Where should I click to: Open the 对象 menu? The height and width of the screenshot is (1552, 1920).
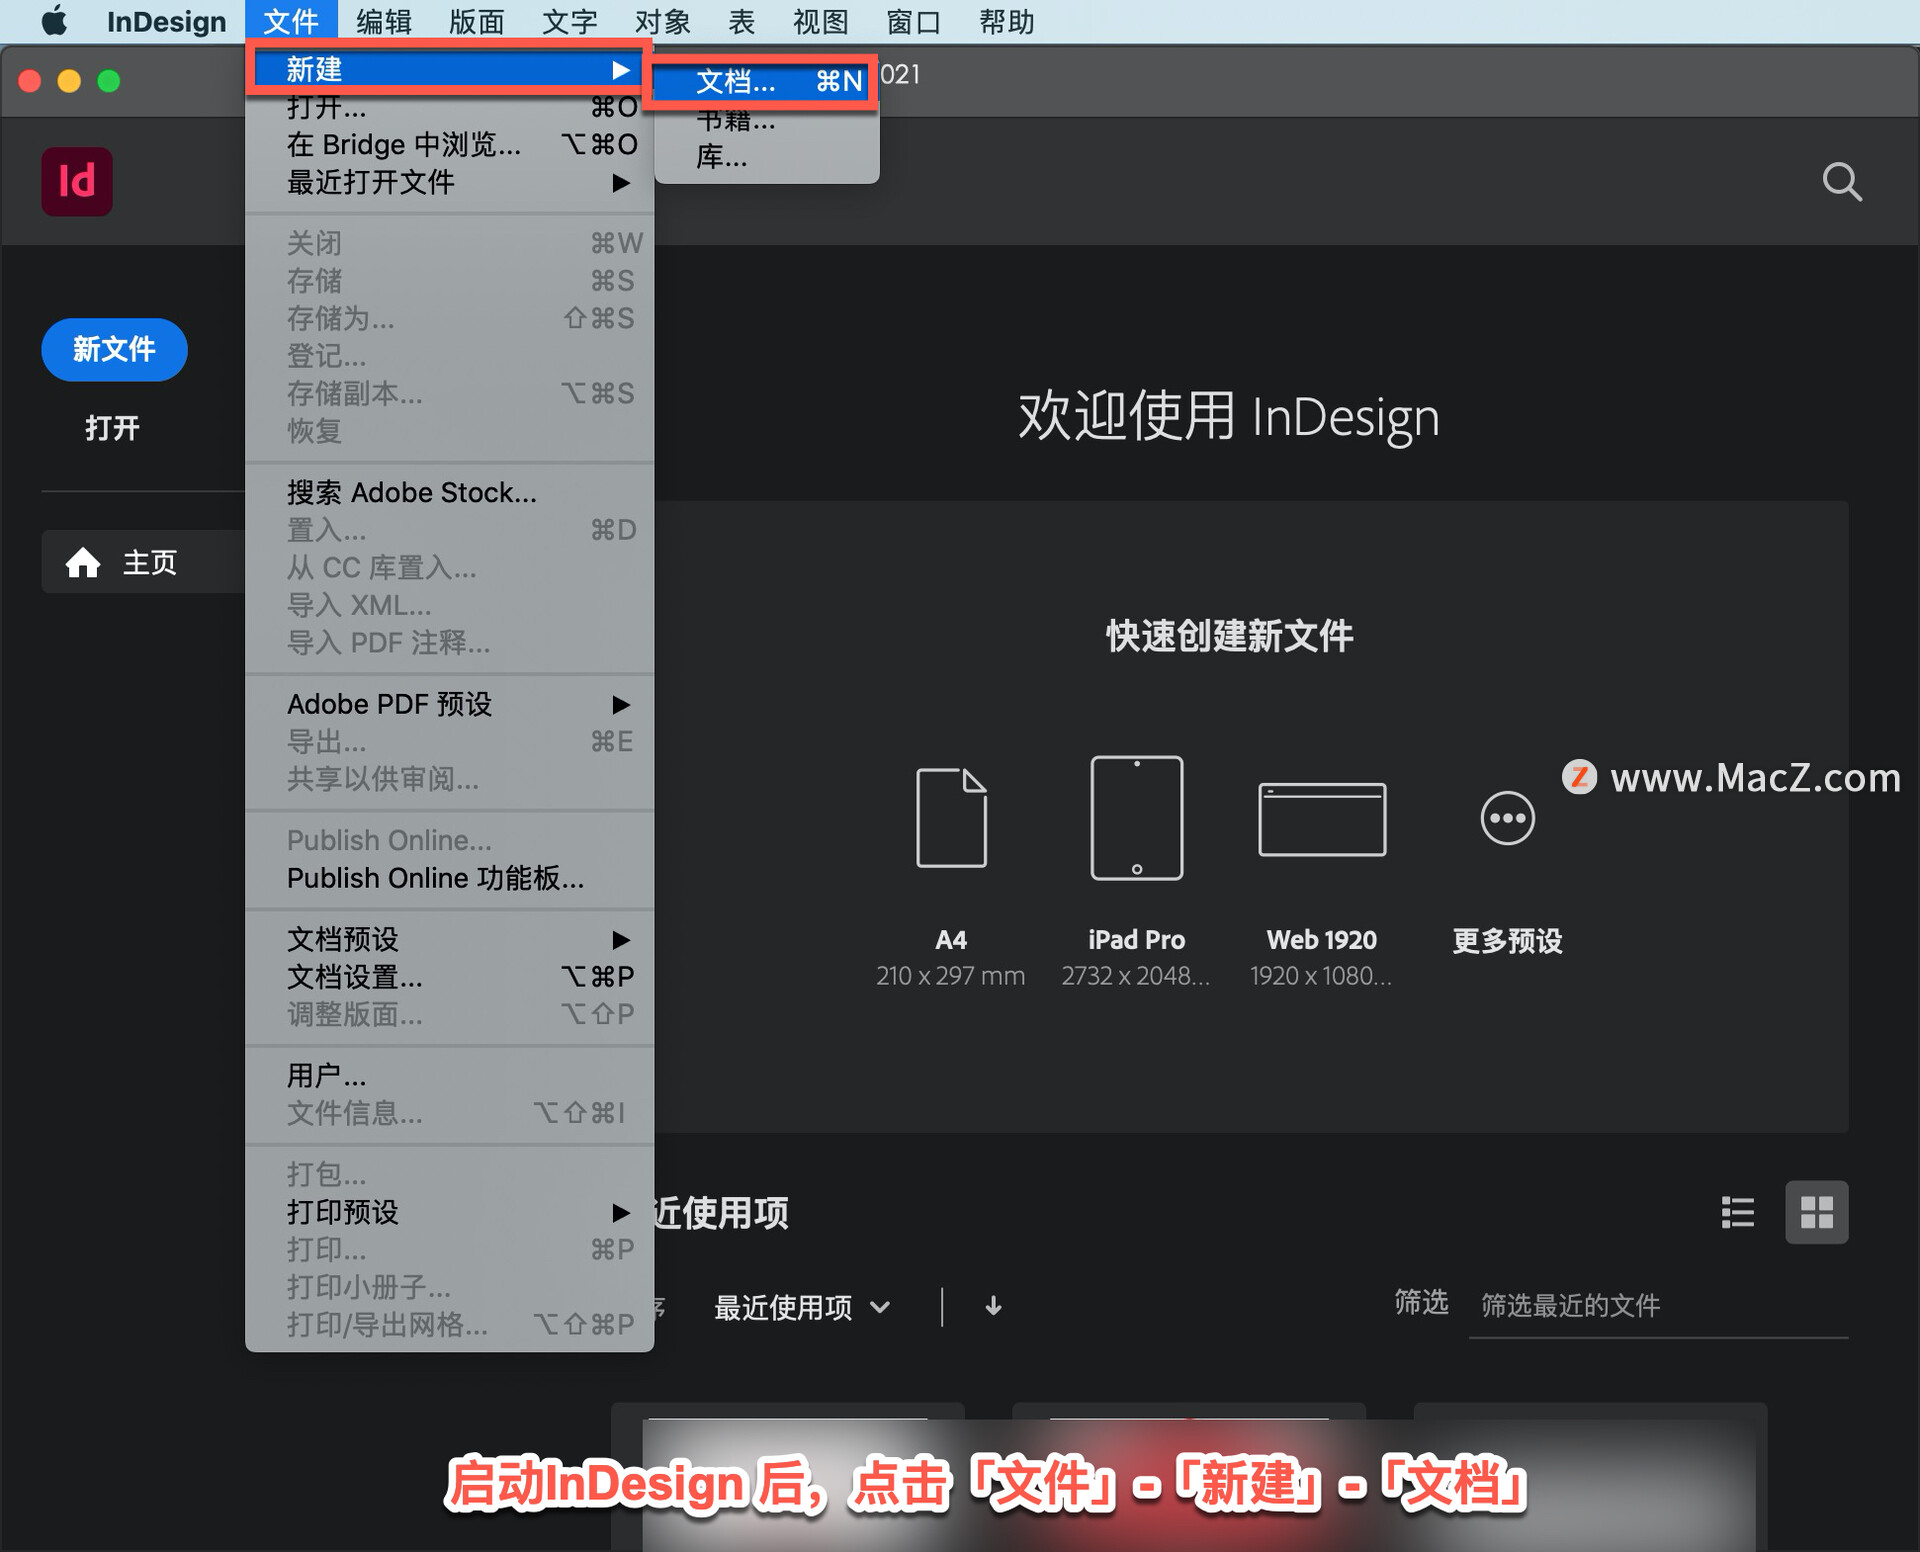(x=662, y=21)
